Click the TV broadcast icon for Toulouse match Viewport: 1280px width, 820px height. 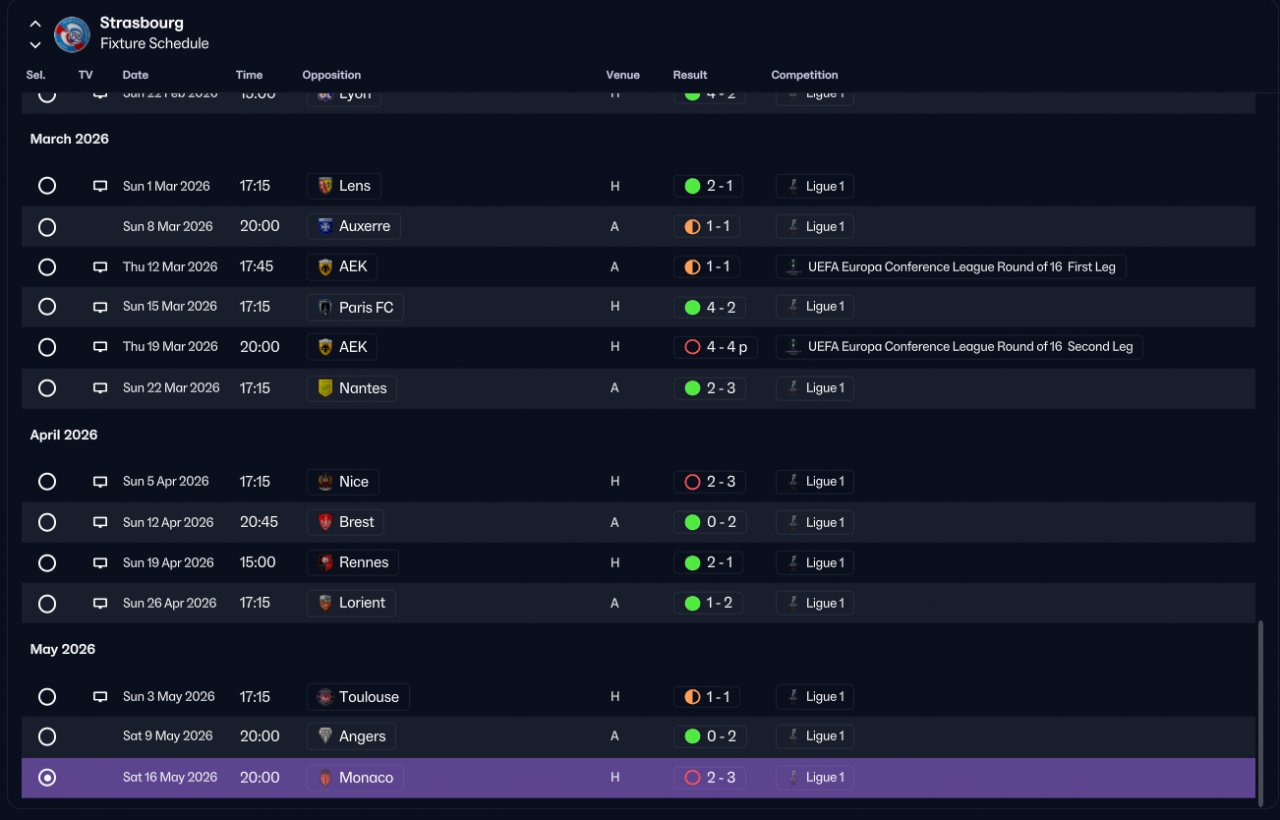(x=100, y=697)
